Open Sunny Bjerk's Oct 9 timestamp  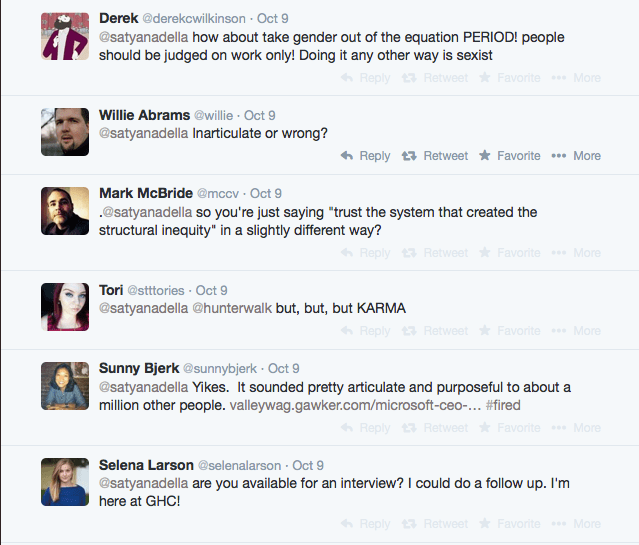pyautogui.click(x=284, y=368)
